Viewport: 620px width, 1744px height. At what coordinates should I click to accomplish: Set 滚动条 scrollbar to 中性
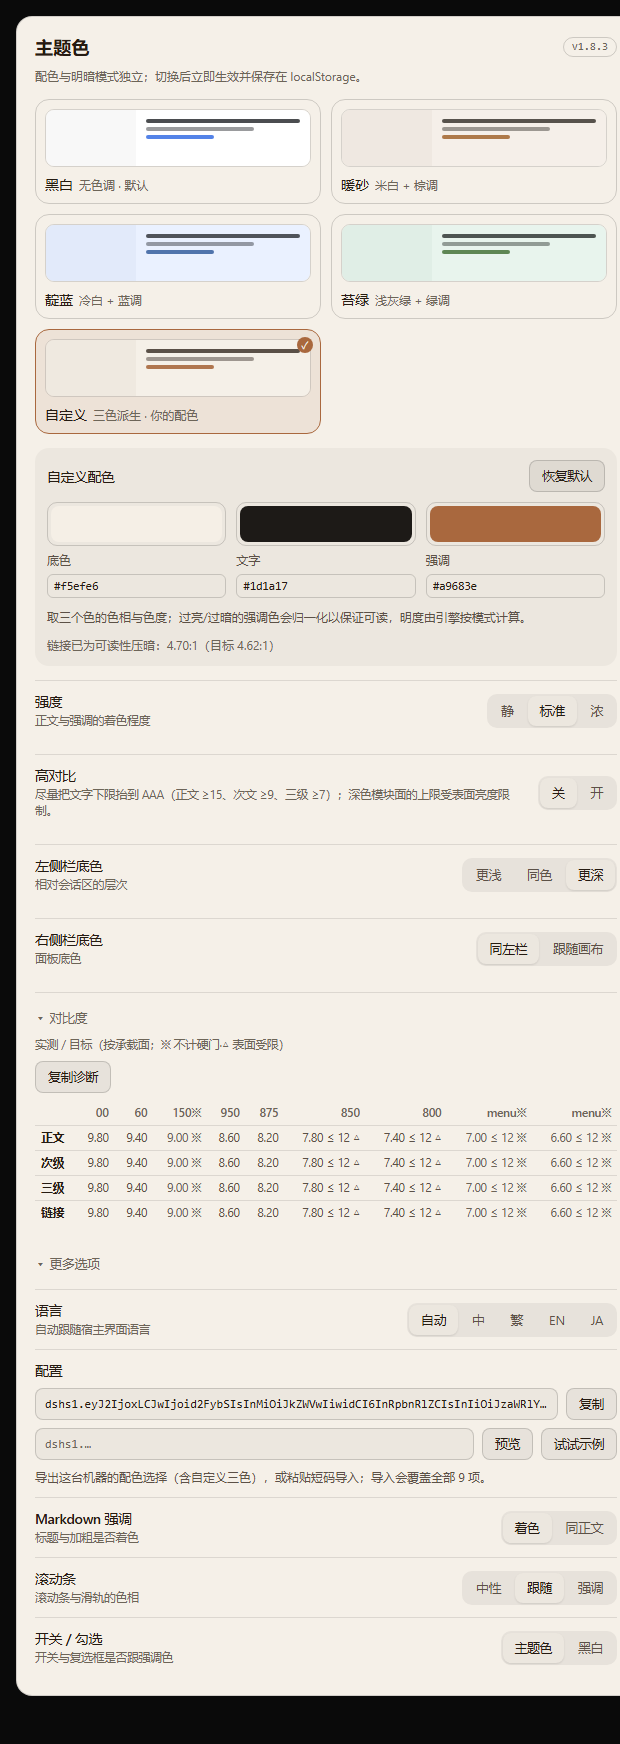(489, 1588)
